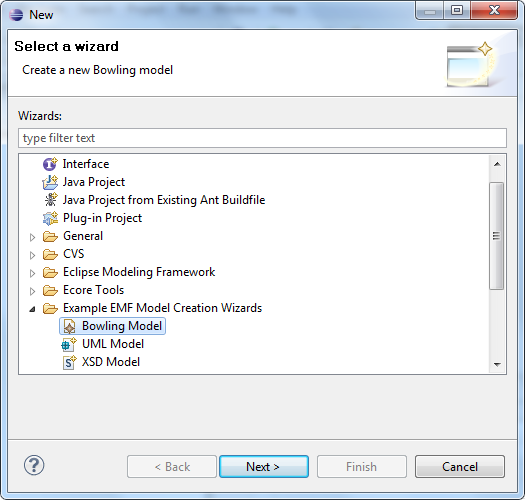The image size is (525, 500).
Task: Select the Interface entry
Action: 86,164
